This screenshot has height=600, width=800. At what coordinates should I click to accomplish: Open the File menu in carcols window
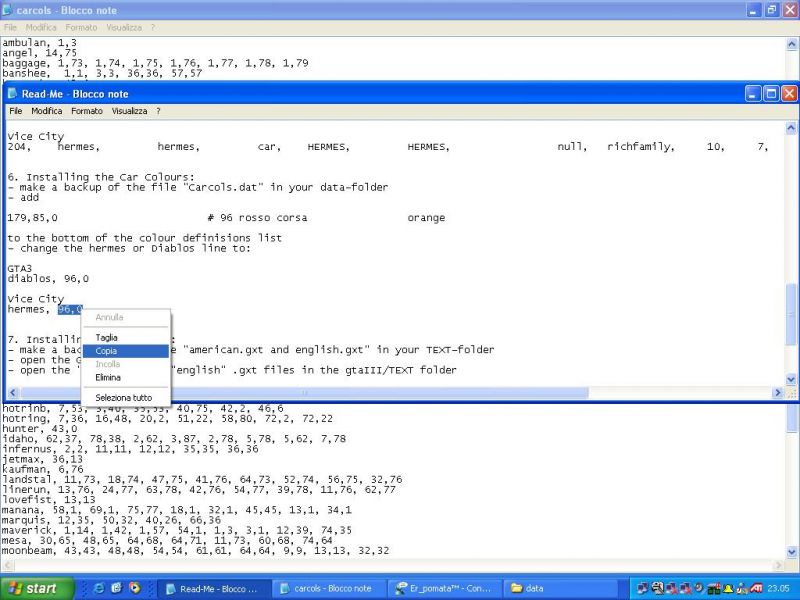point(10,27)
